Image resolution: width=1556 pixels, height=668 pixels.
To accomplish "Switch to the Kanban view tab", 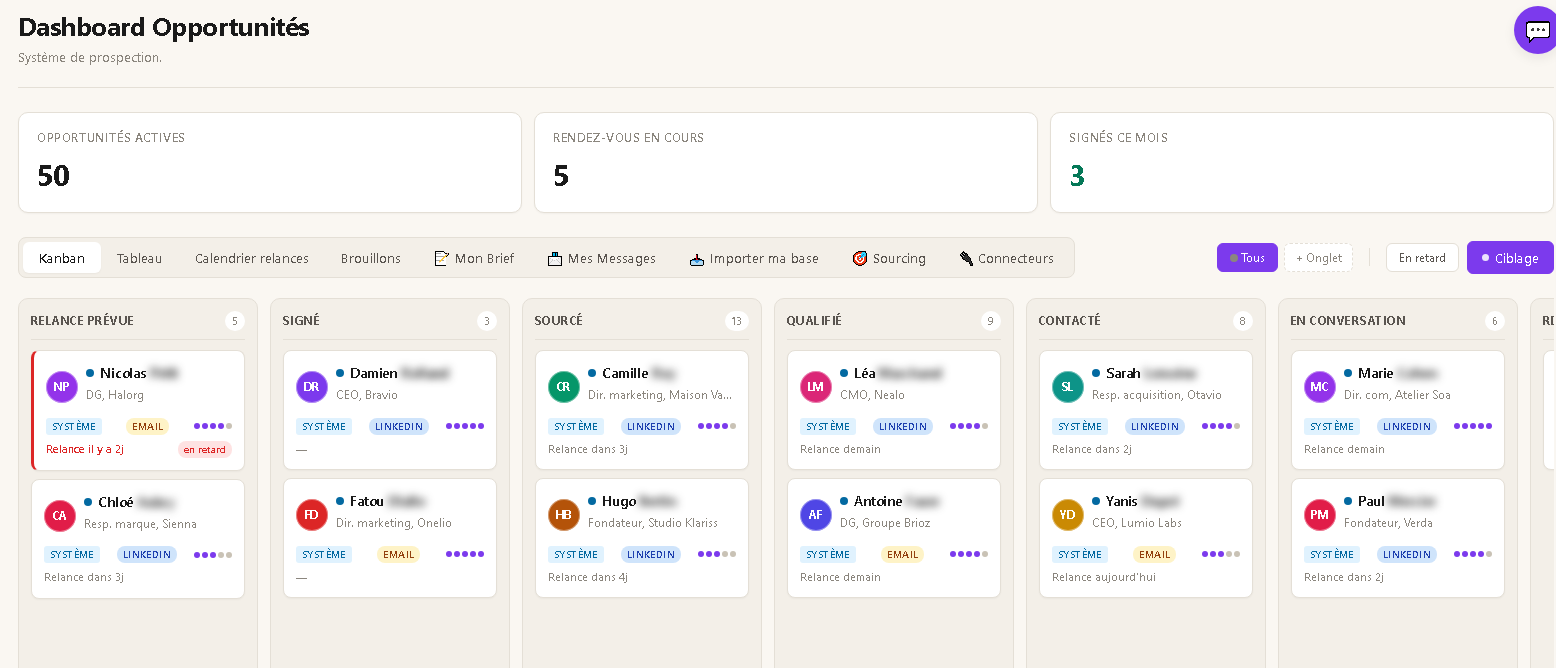I will [x=62, y=258].
